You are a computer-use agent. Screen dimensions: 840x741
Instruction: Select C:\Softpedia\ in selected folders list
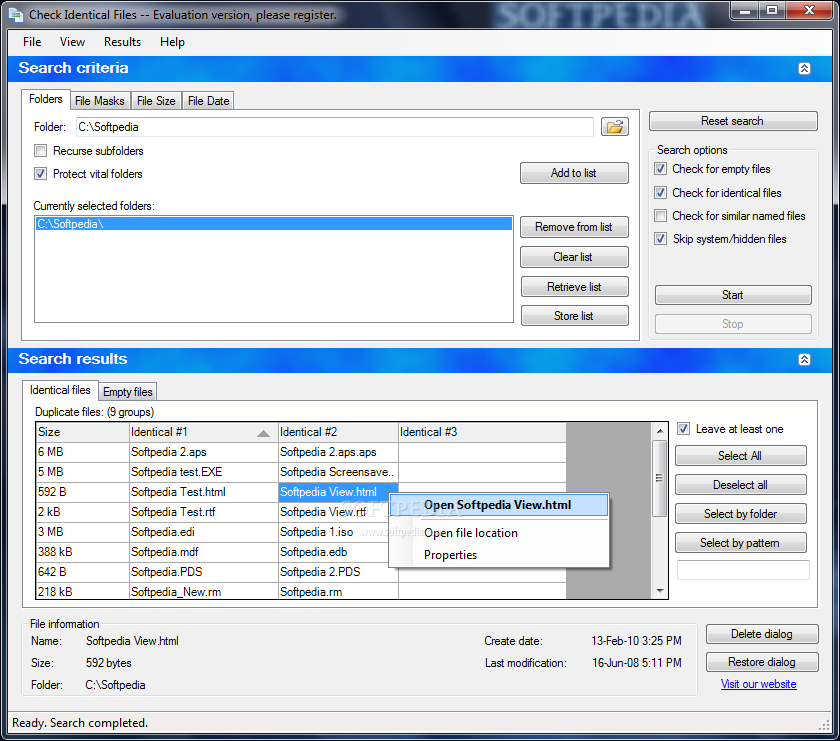pos(274,223)
